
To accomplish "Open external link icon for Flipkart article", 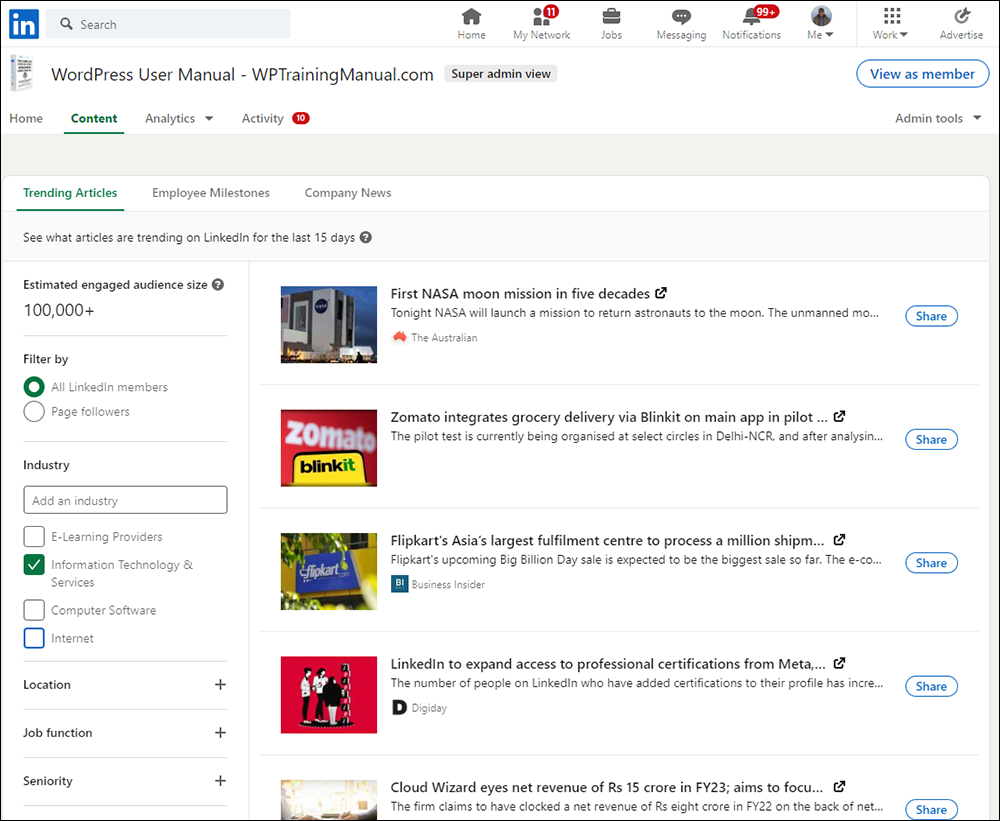I will pyautogui.click(x=839, y=540).
